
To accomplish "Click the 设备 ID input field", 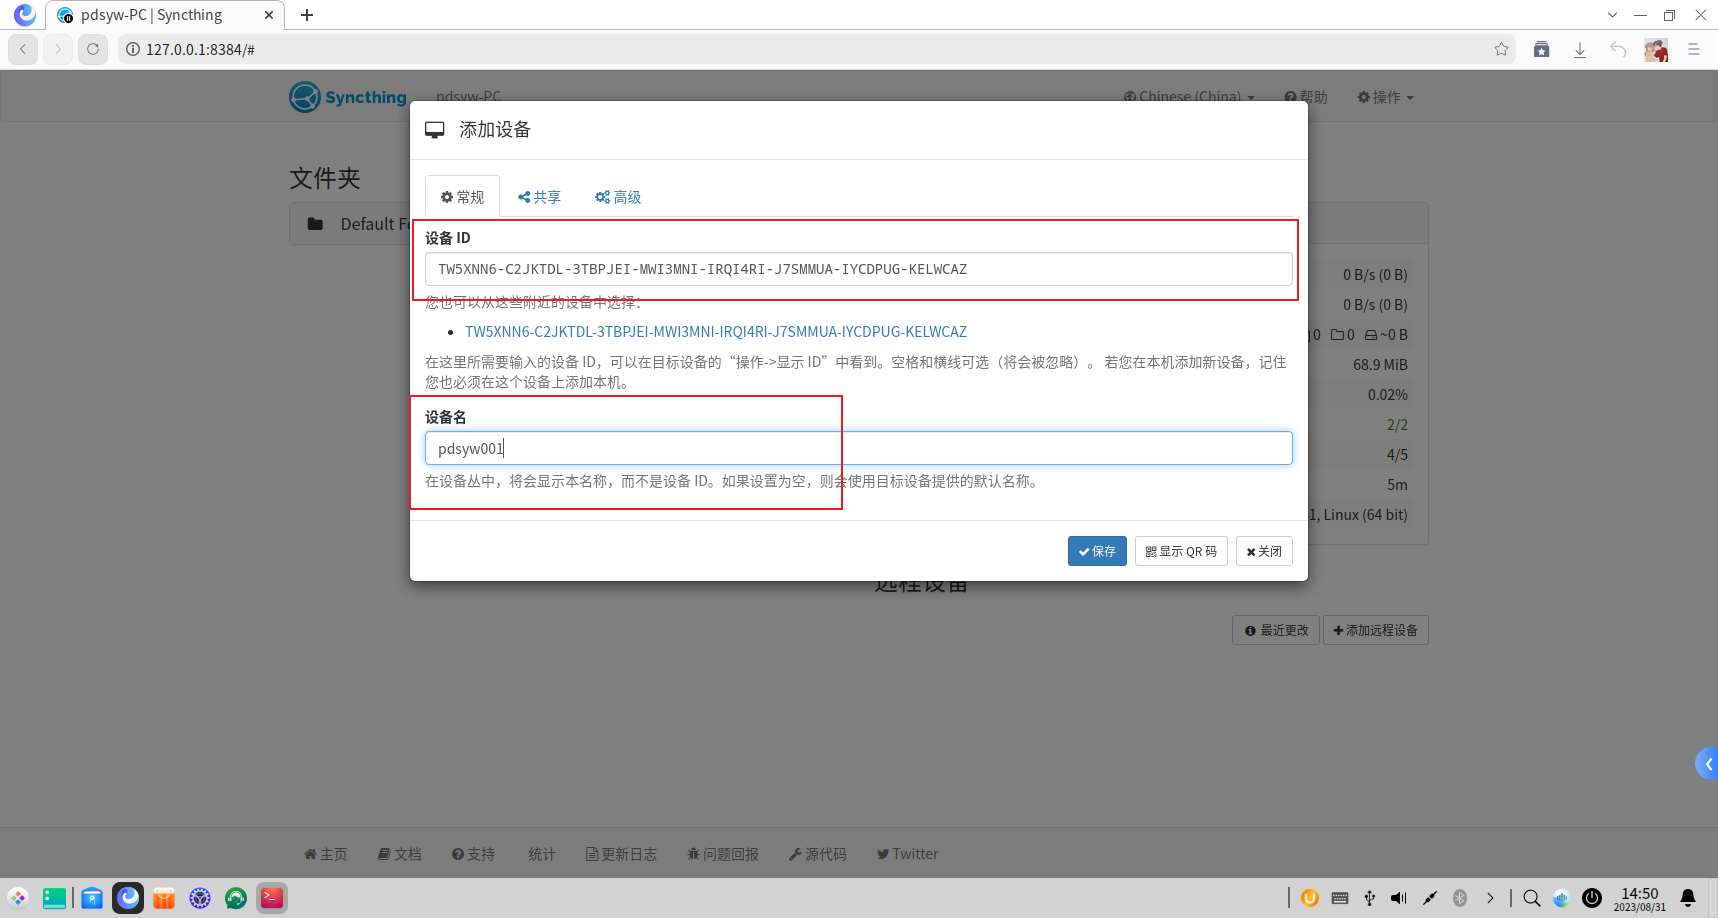I will click(x=858, y=269).
